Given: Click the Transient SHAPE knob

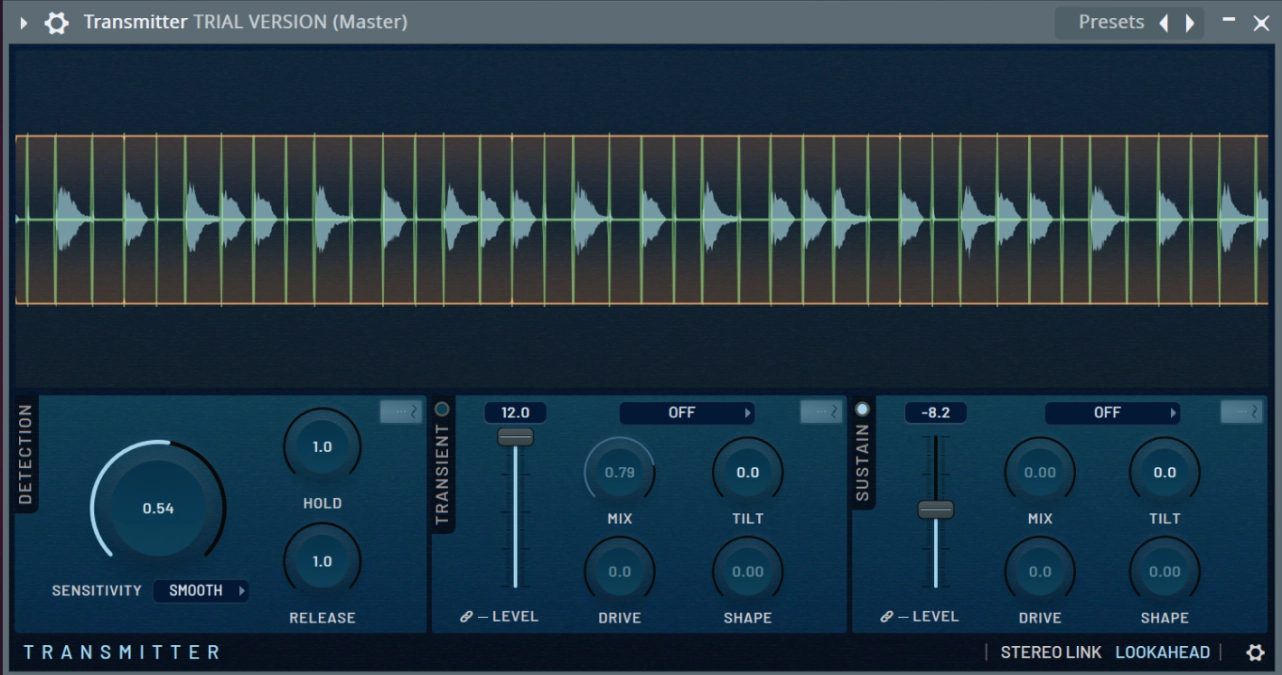Looking at the screenshot, I should point(747,572).
